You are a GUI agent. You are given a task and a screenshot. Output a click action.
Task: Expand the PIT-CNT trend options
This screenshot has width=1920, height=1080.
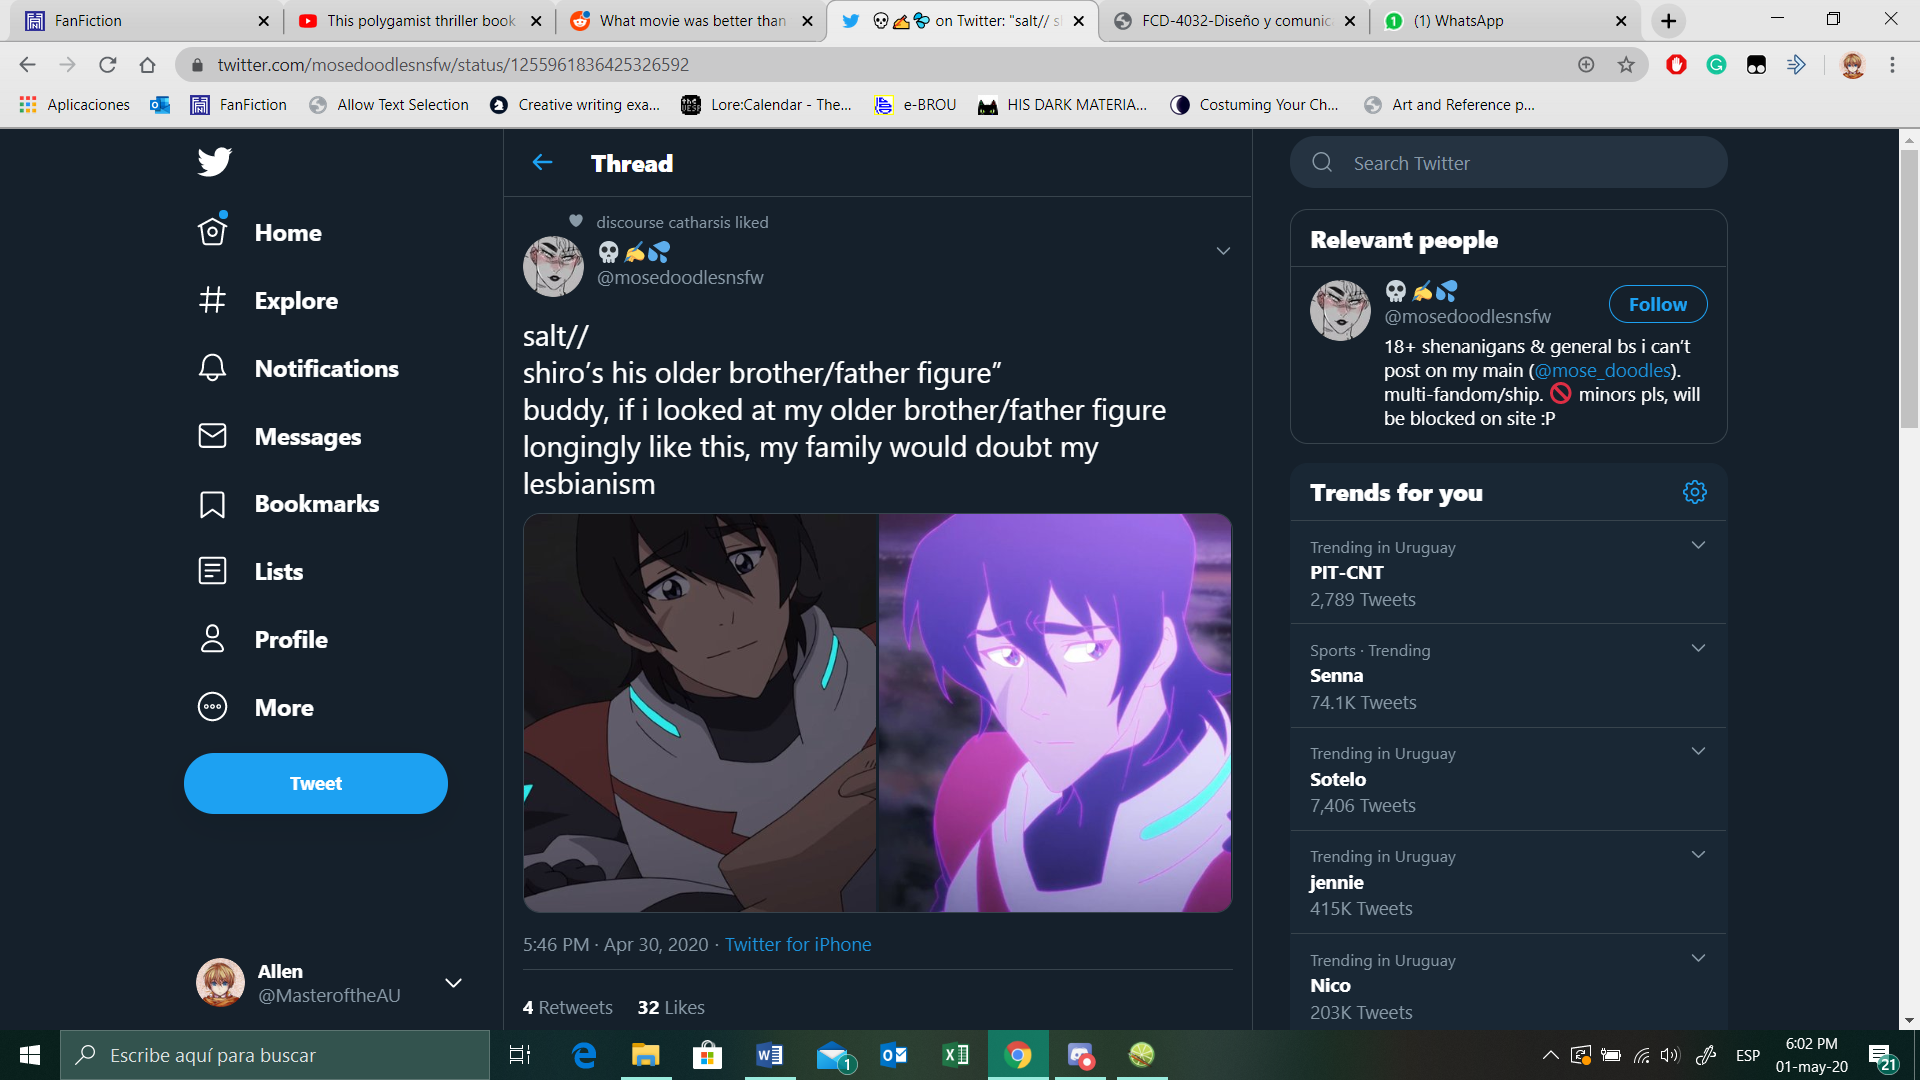pos(1698,545)
